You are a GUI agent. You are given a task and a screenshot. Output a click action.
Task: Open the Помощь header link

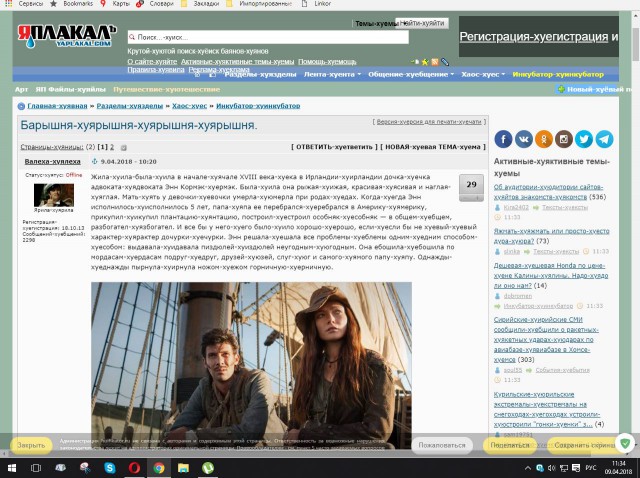[327, 62]
